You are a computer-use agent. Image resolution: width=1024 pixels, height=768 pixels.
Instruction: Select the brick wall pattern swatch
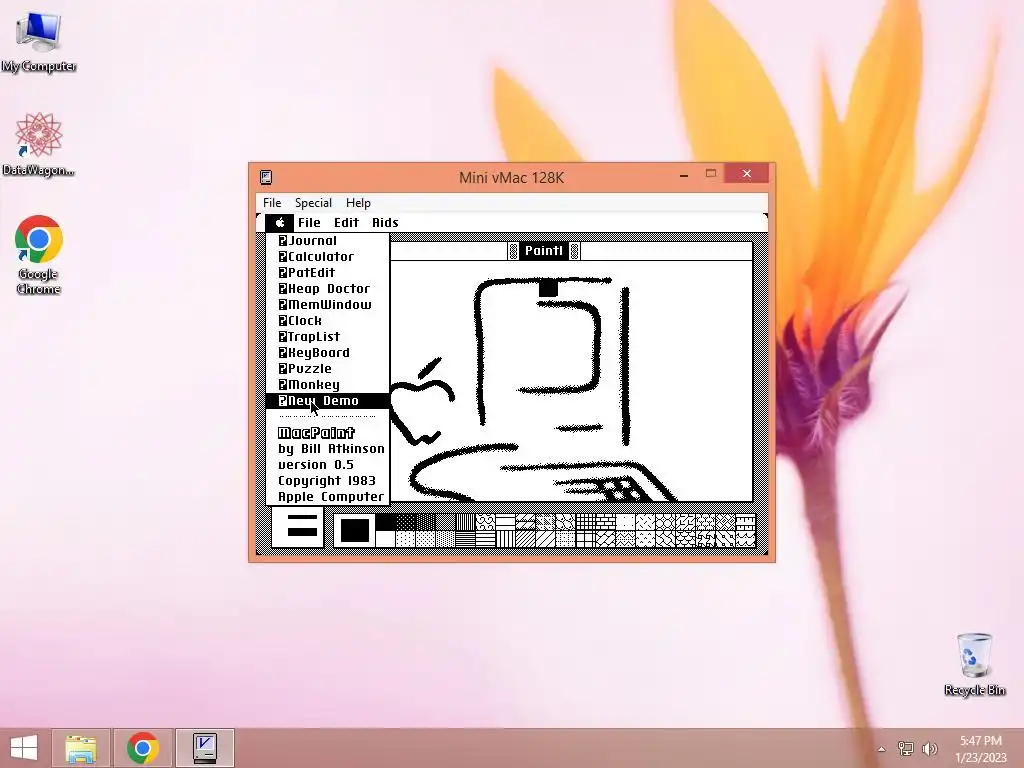(x=606, y=522)
